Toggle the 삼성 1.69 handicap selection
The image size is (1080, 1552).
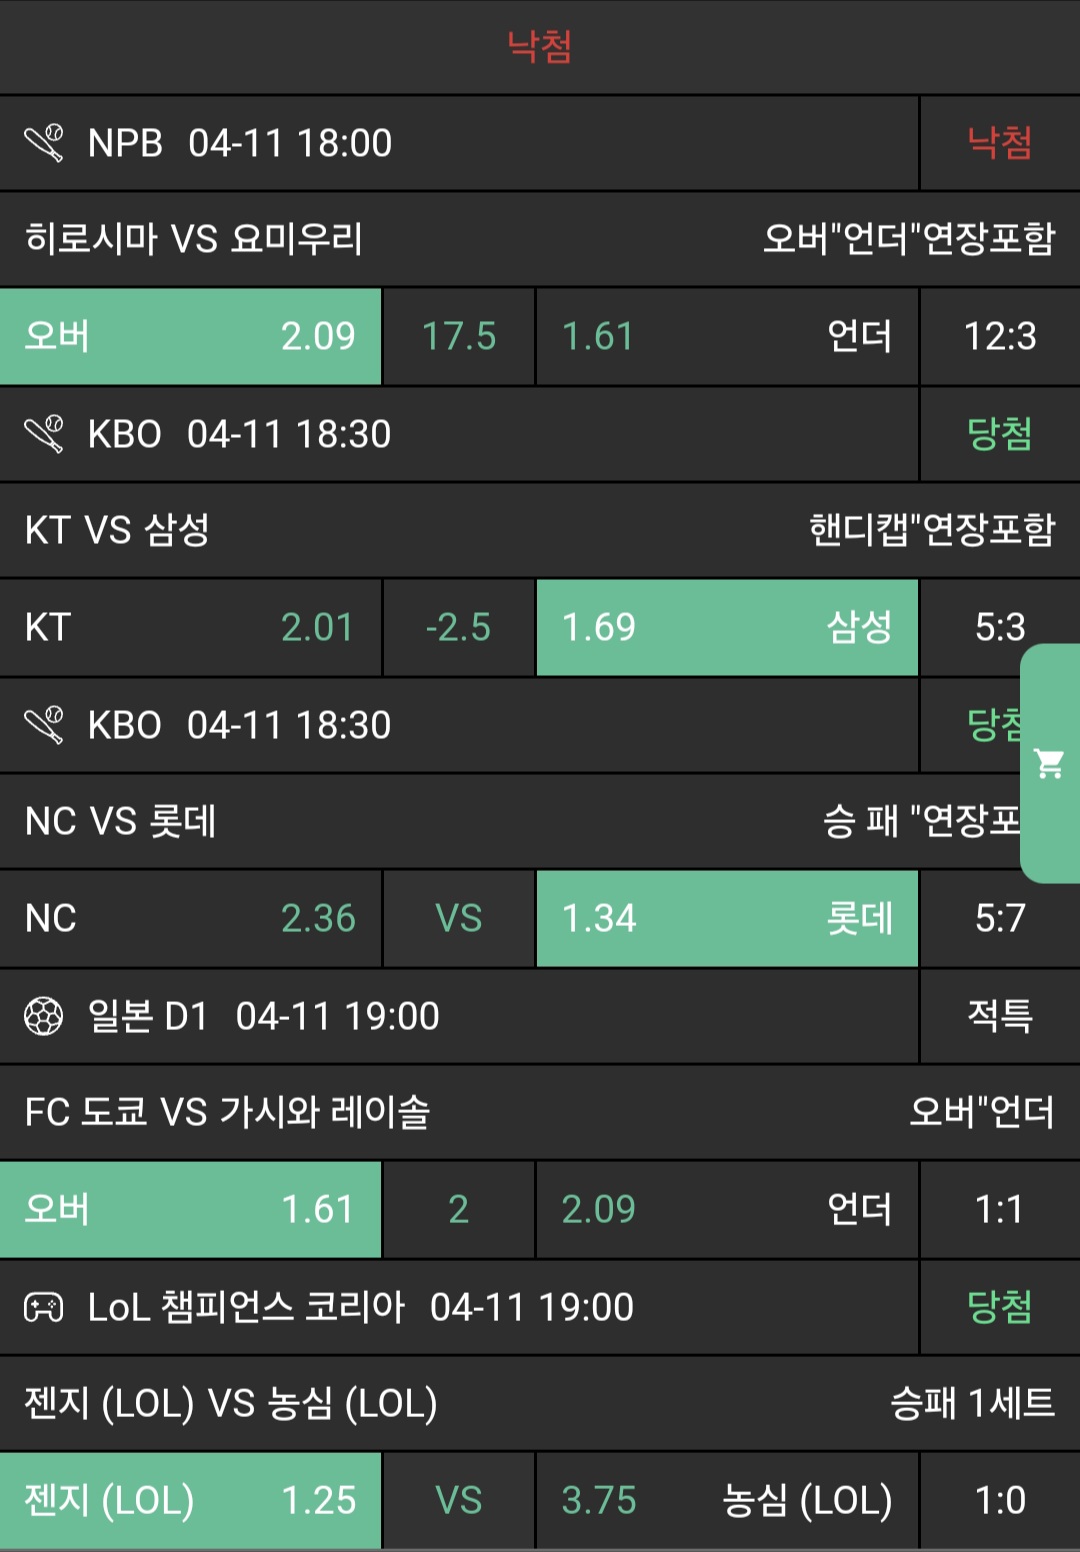(x=726, y=628)
